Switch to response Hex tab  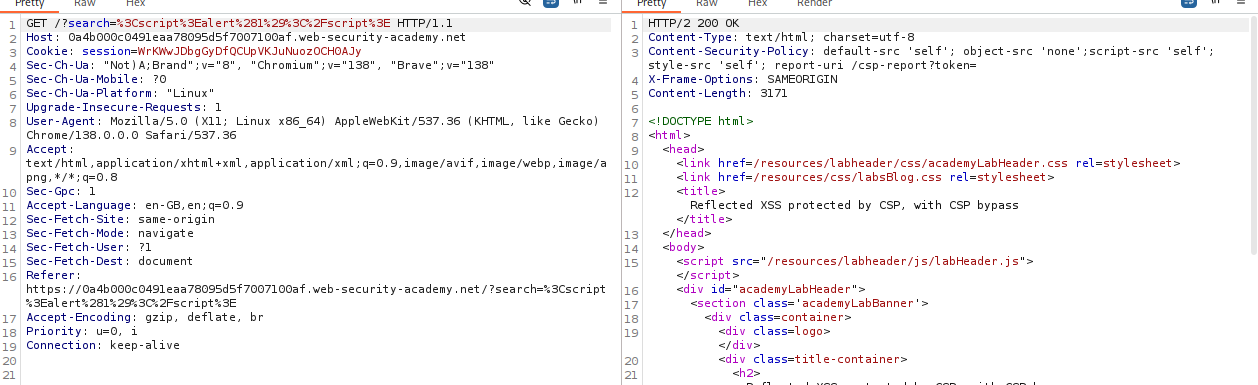[758, 3]
